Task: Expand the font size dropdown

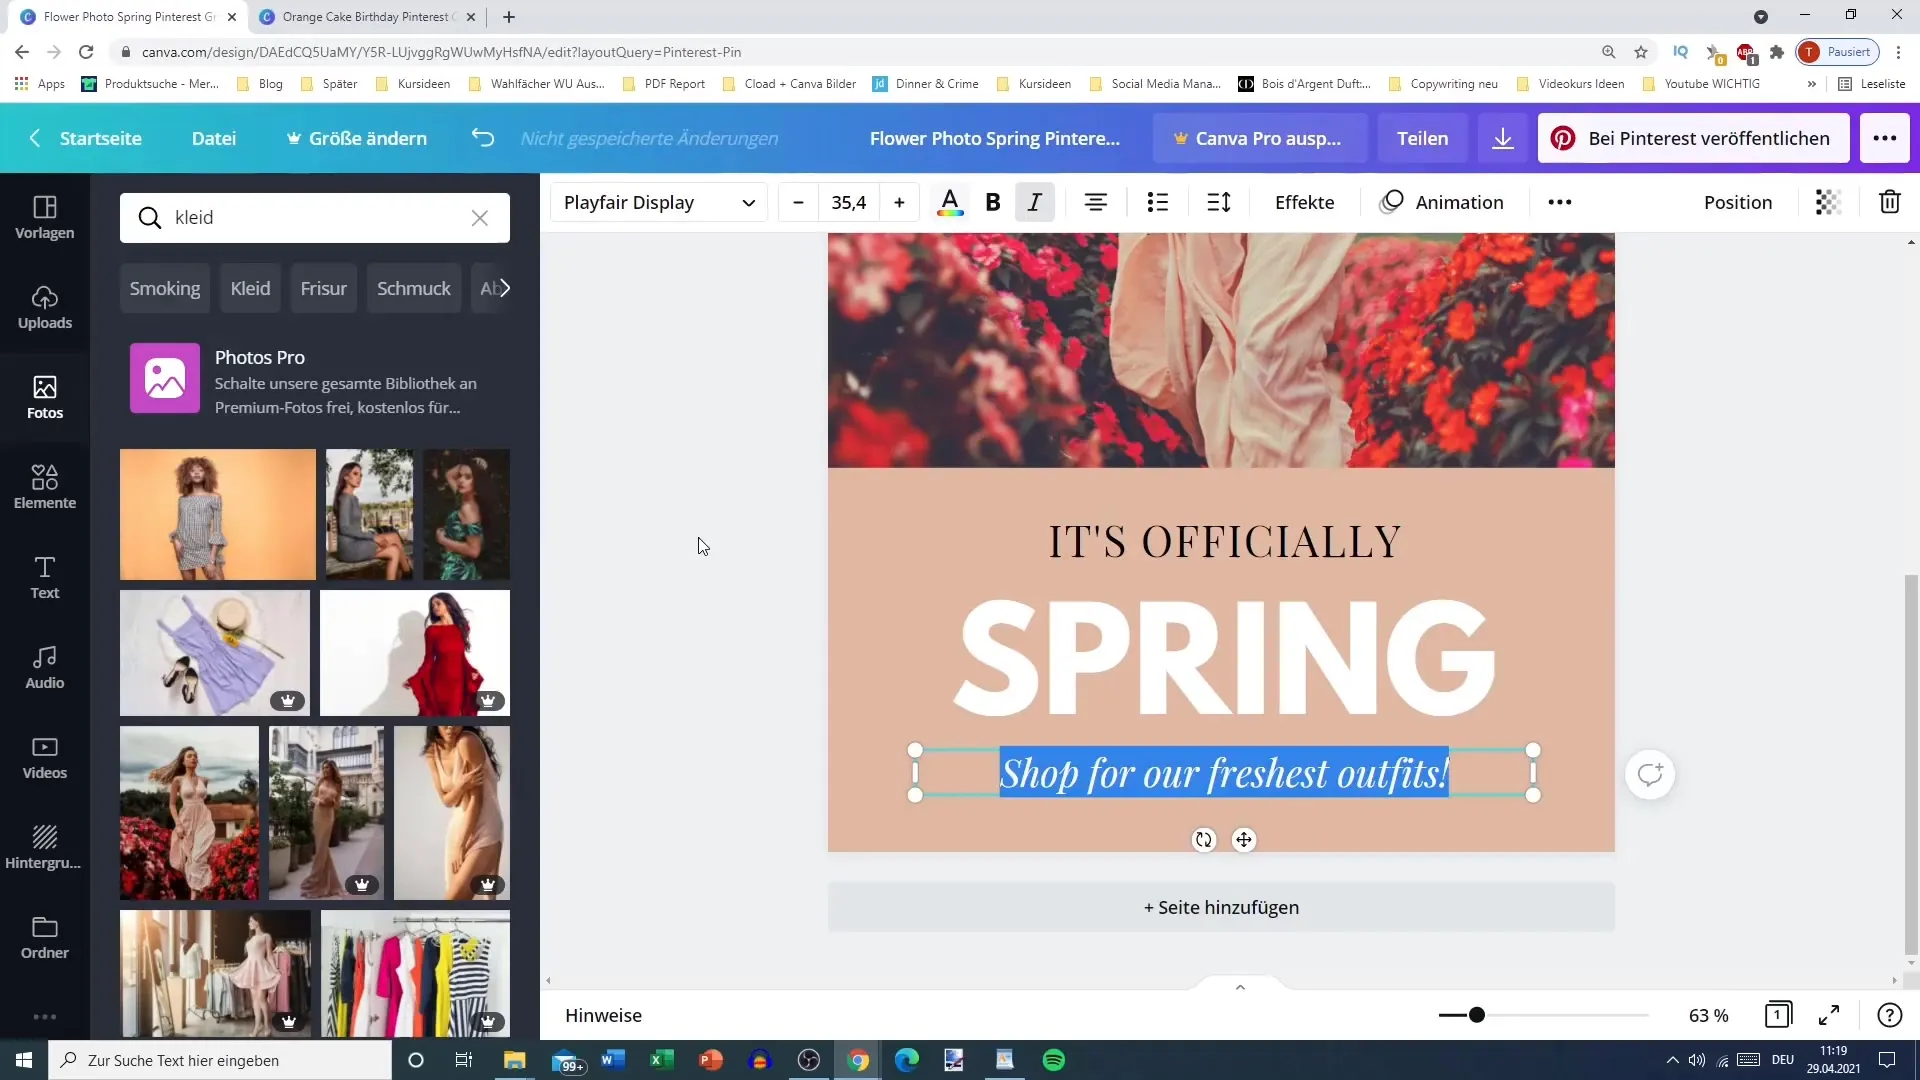Action: coord(851,202)
